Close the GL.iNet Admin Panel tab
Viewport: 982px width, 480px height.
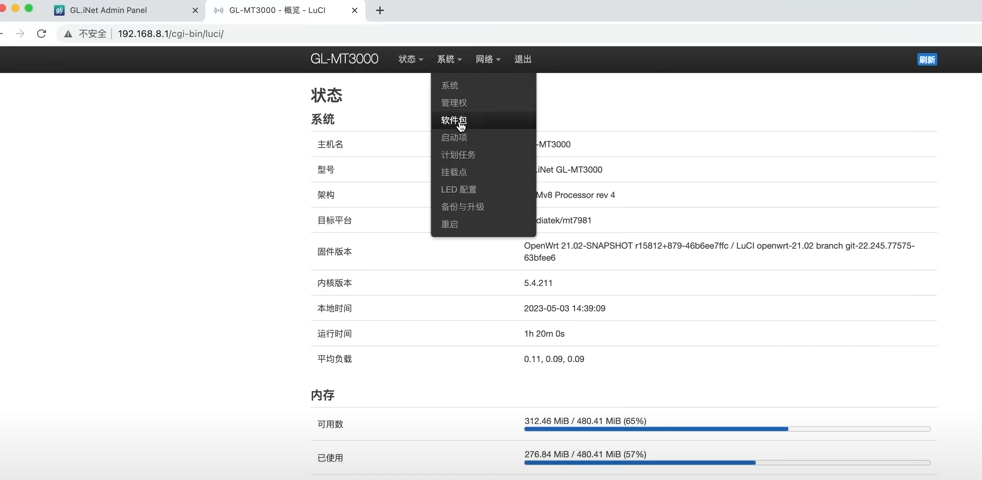(x=195, y=10)
